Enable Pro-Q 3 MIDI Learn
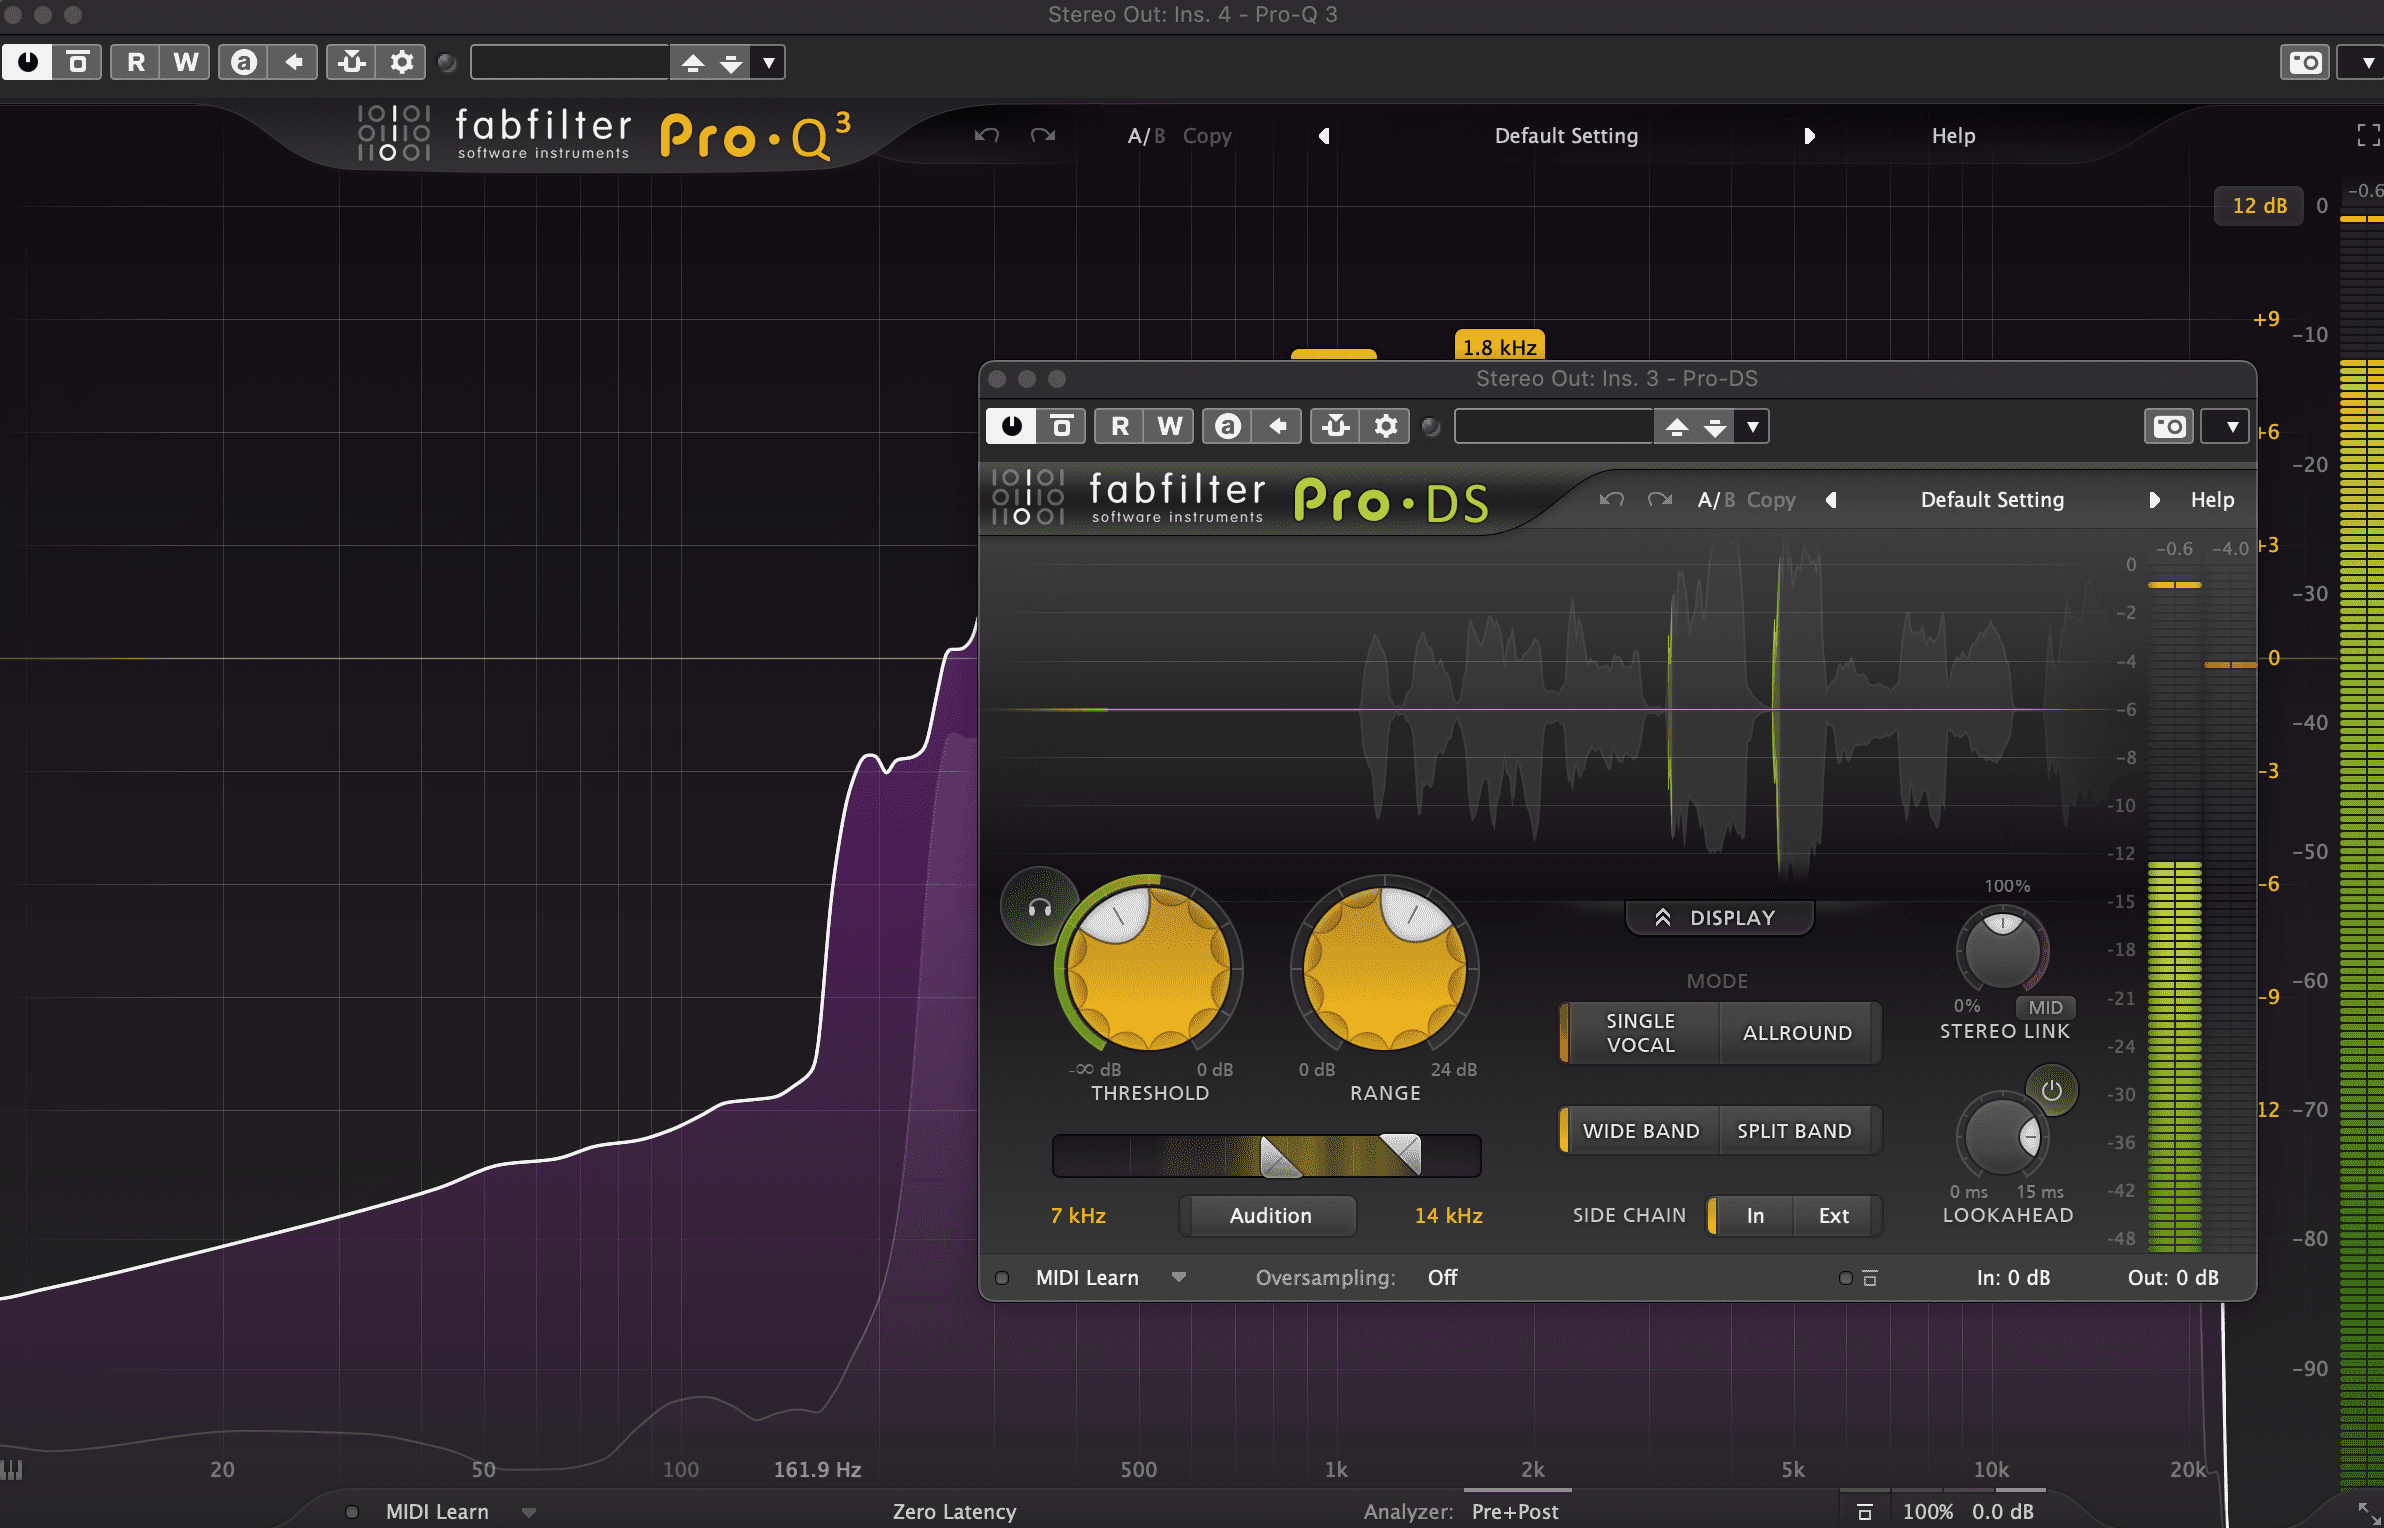Viewport: 2384px width, 1528px height. coord(437,1511)
